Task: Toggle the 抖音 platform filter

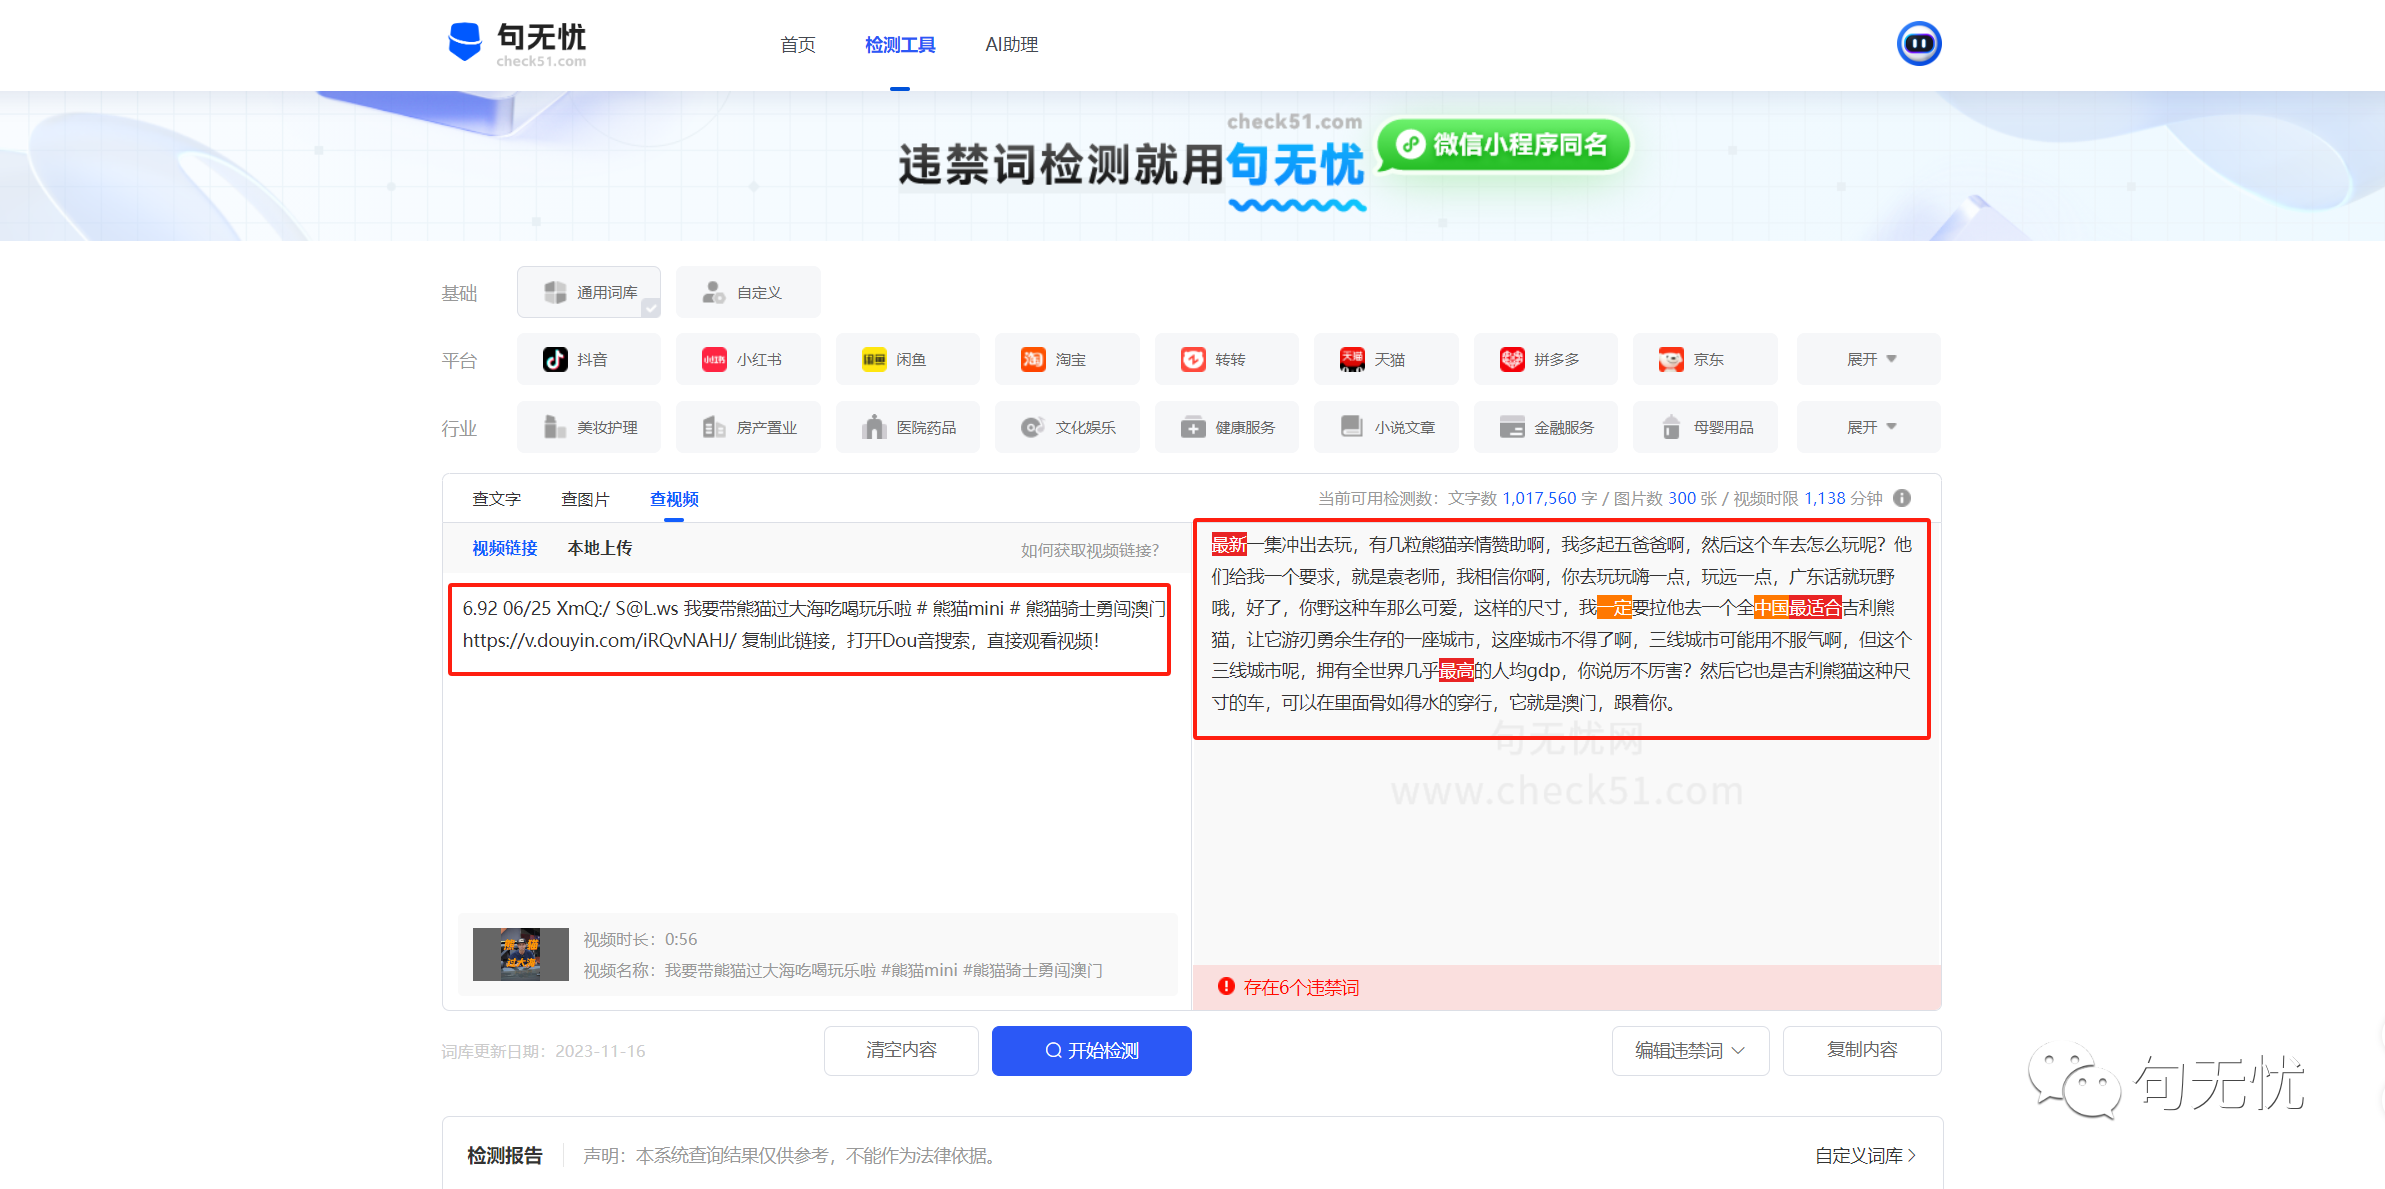Action: coord(589,360)
